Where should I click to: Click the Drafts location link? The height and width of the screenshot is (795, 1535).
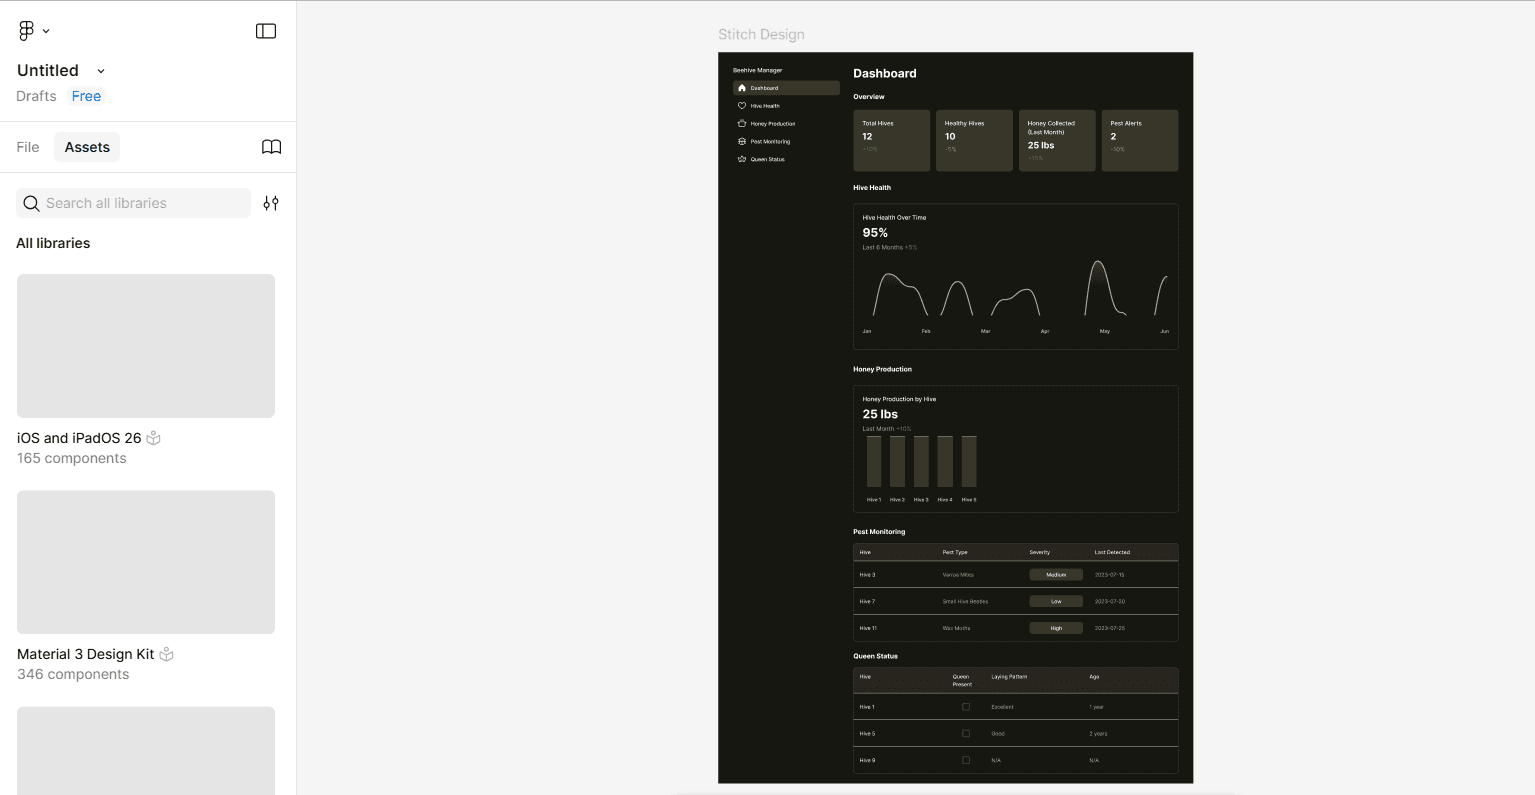36,96
